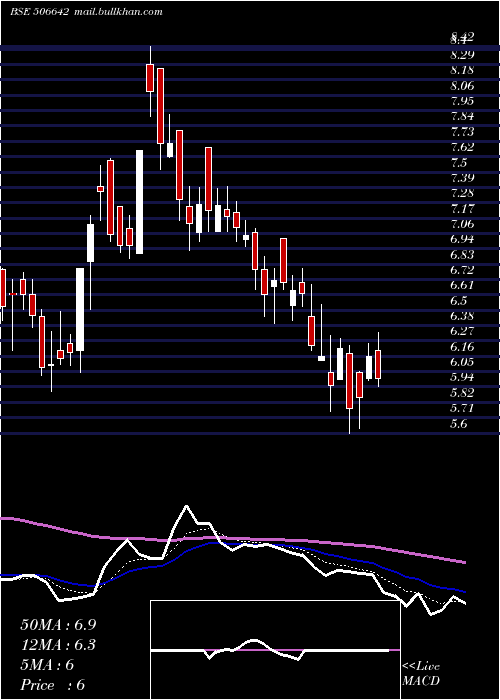
Task: Click the BSE 506642 ticker label
Action: coord(39,12)
